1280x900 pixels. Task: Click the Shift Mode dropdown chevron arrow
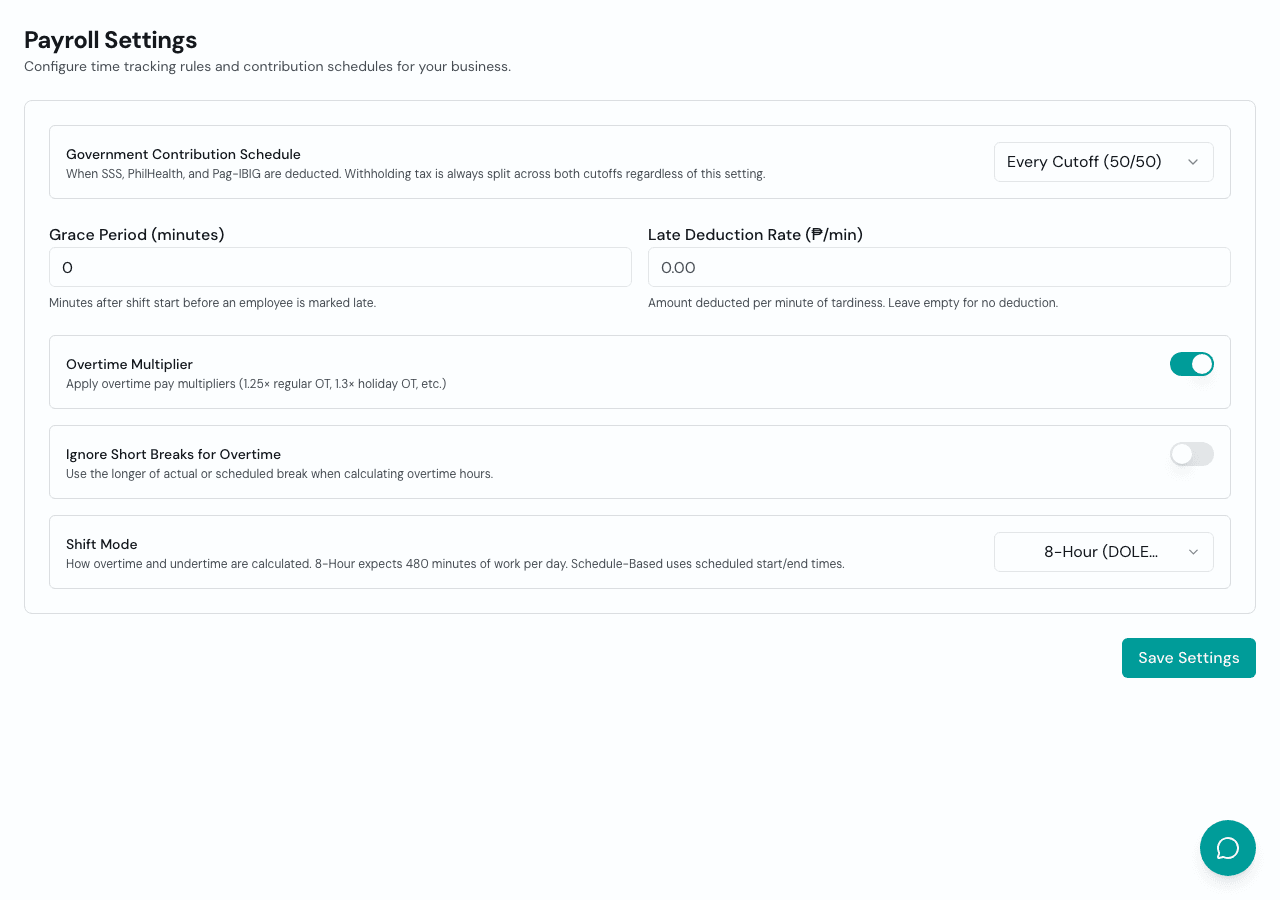[x=1192, y=552]
